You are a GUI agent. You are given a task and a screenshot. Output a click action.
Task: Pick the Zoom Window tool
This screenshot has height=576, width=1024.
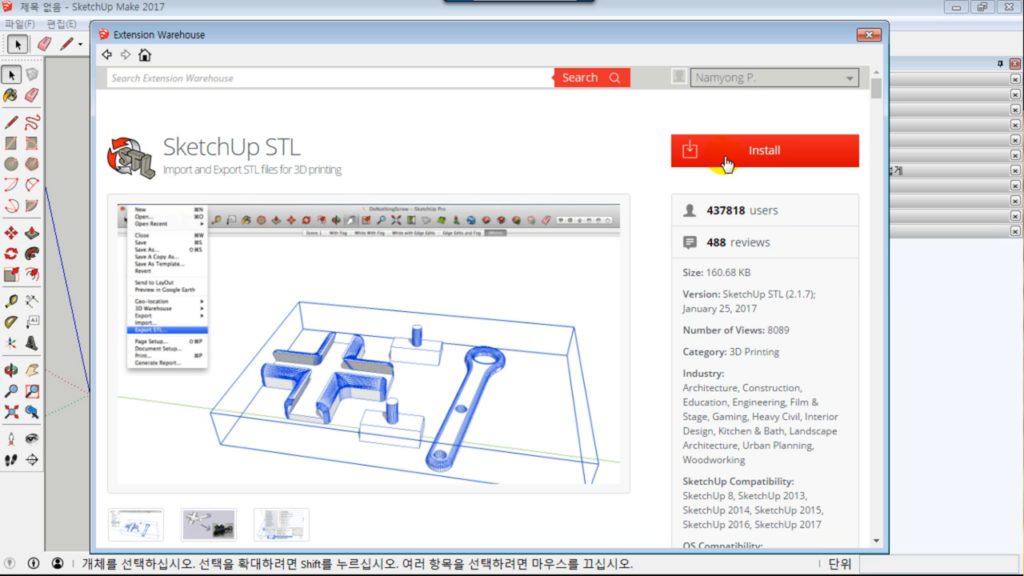click(x=32, y=391)
